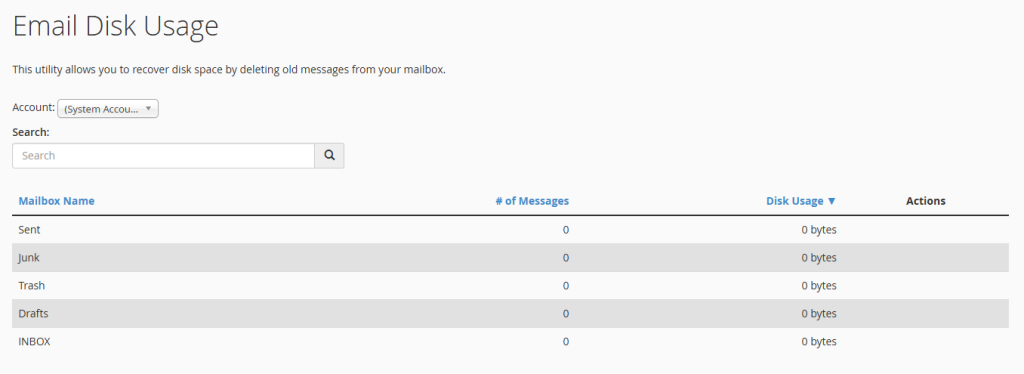Screen dimensions: 1024x374
Task: Click the magnifying glass search button
Action: click(329, 155)
